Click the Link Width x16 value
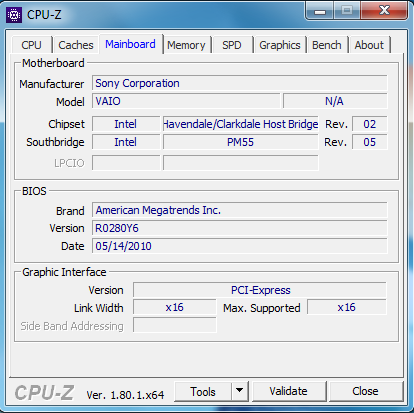 (175, 307)
